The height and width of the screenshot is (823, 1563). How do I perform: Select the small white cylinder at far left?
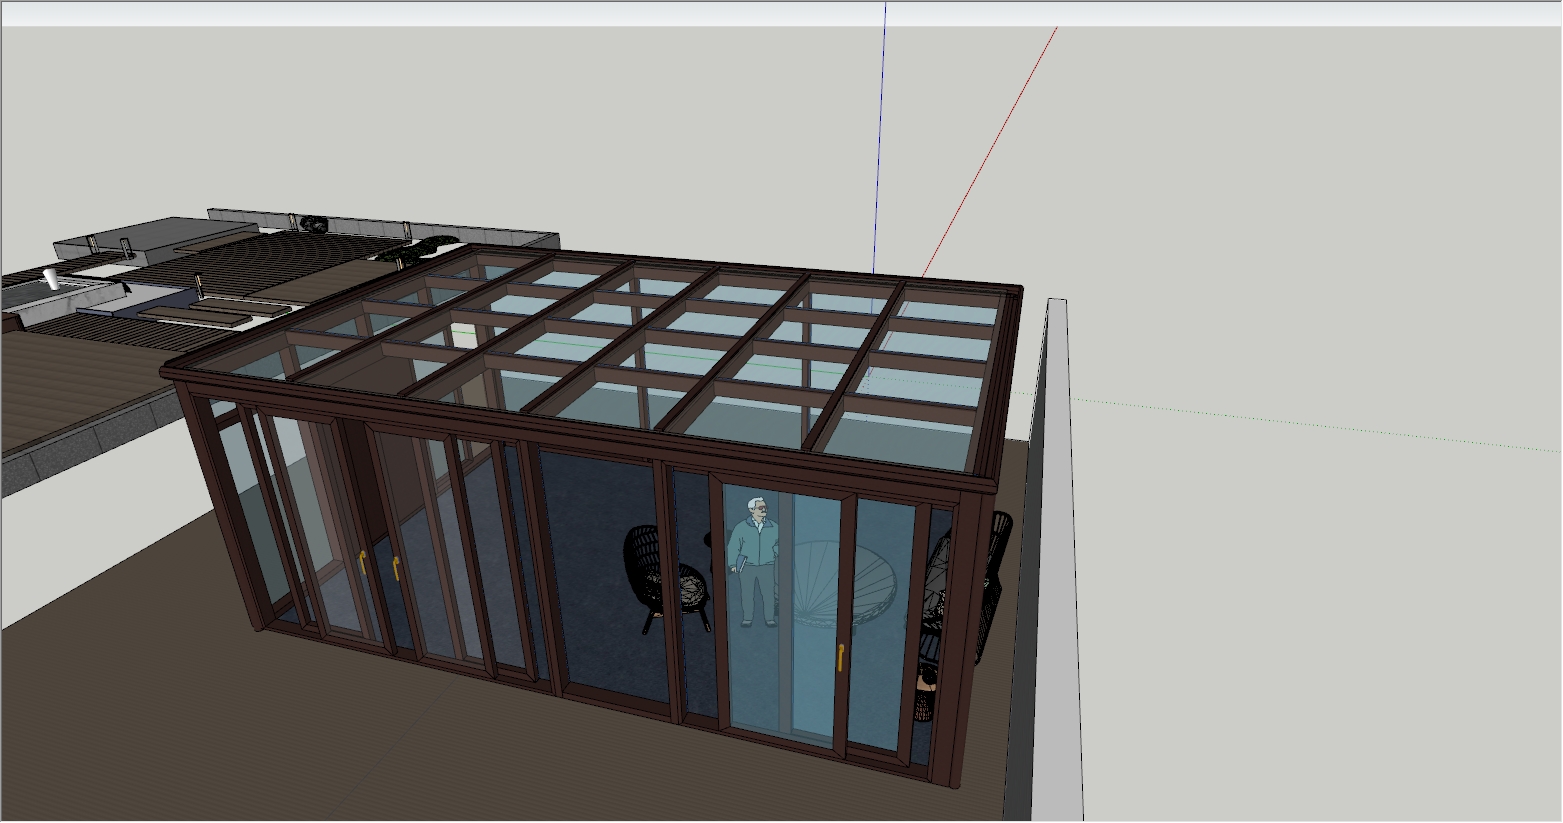click(51, 277)
